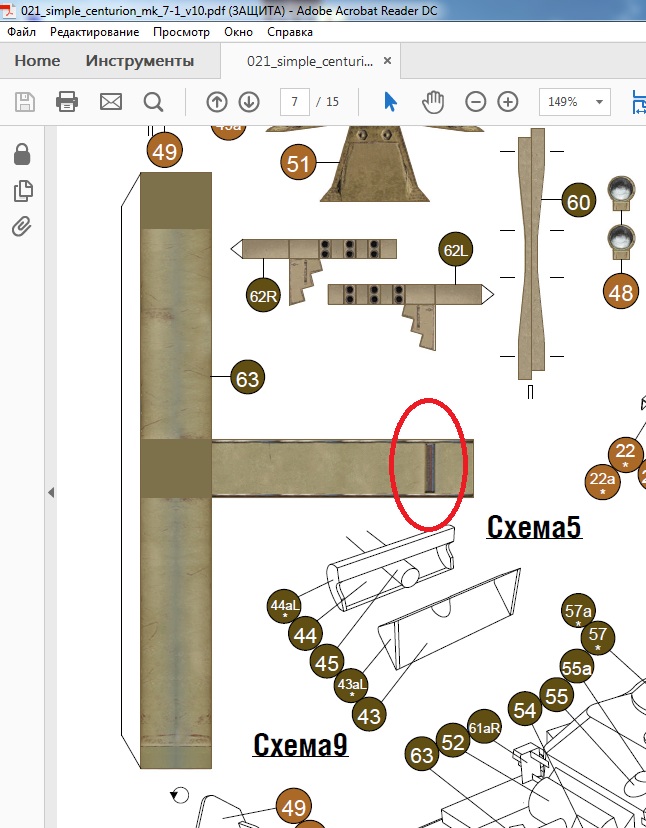
Task: Open the Файл menu
Action: pos(21,32)
